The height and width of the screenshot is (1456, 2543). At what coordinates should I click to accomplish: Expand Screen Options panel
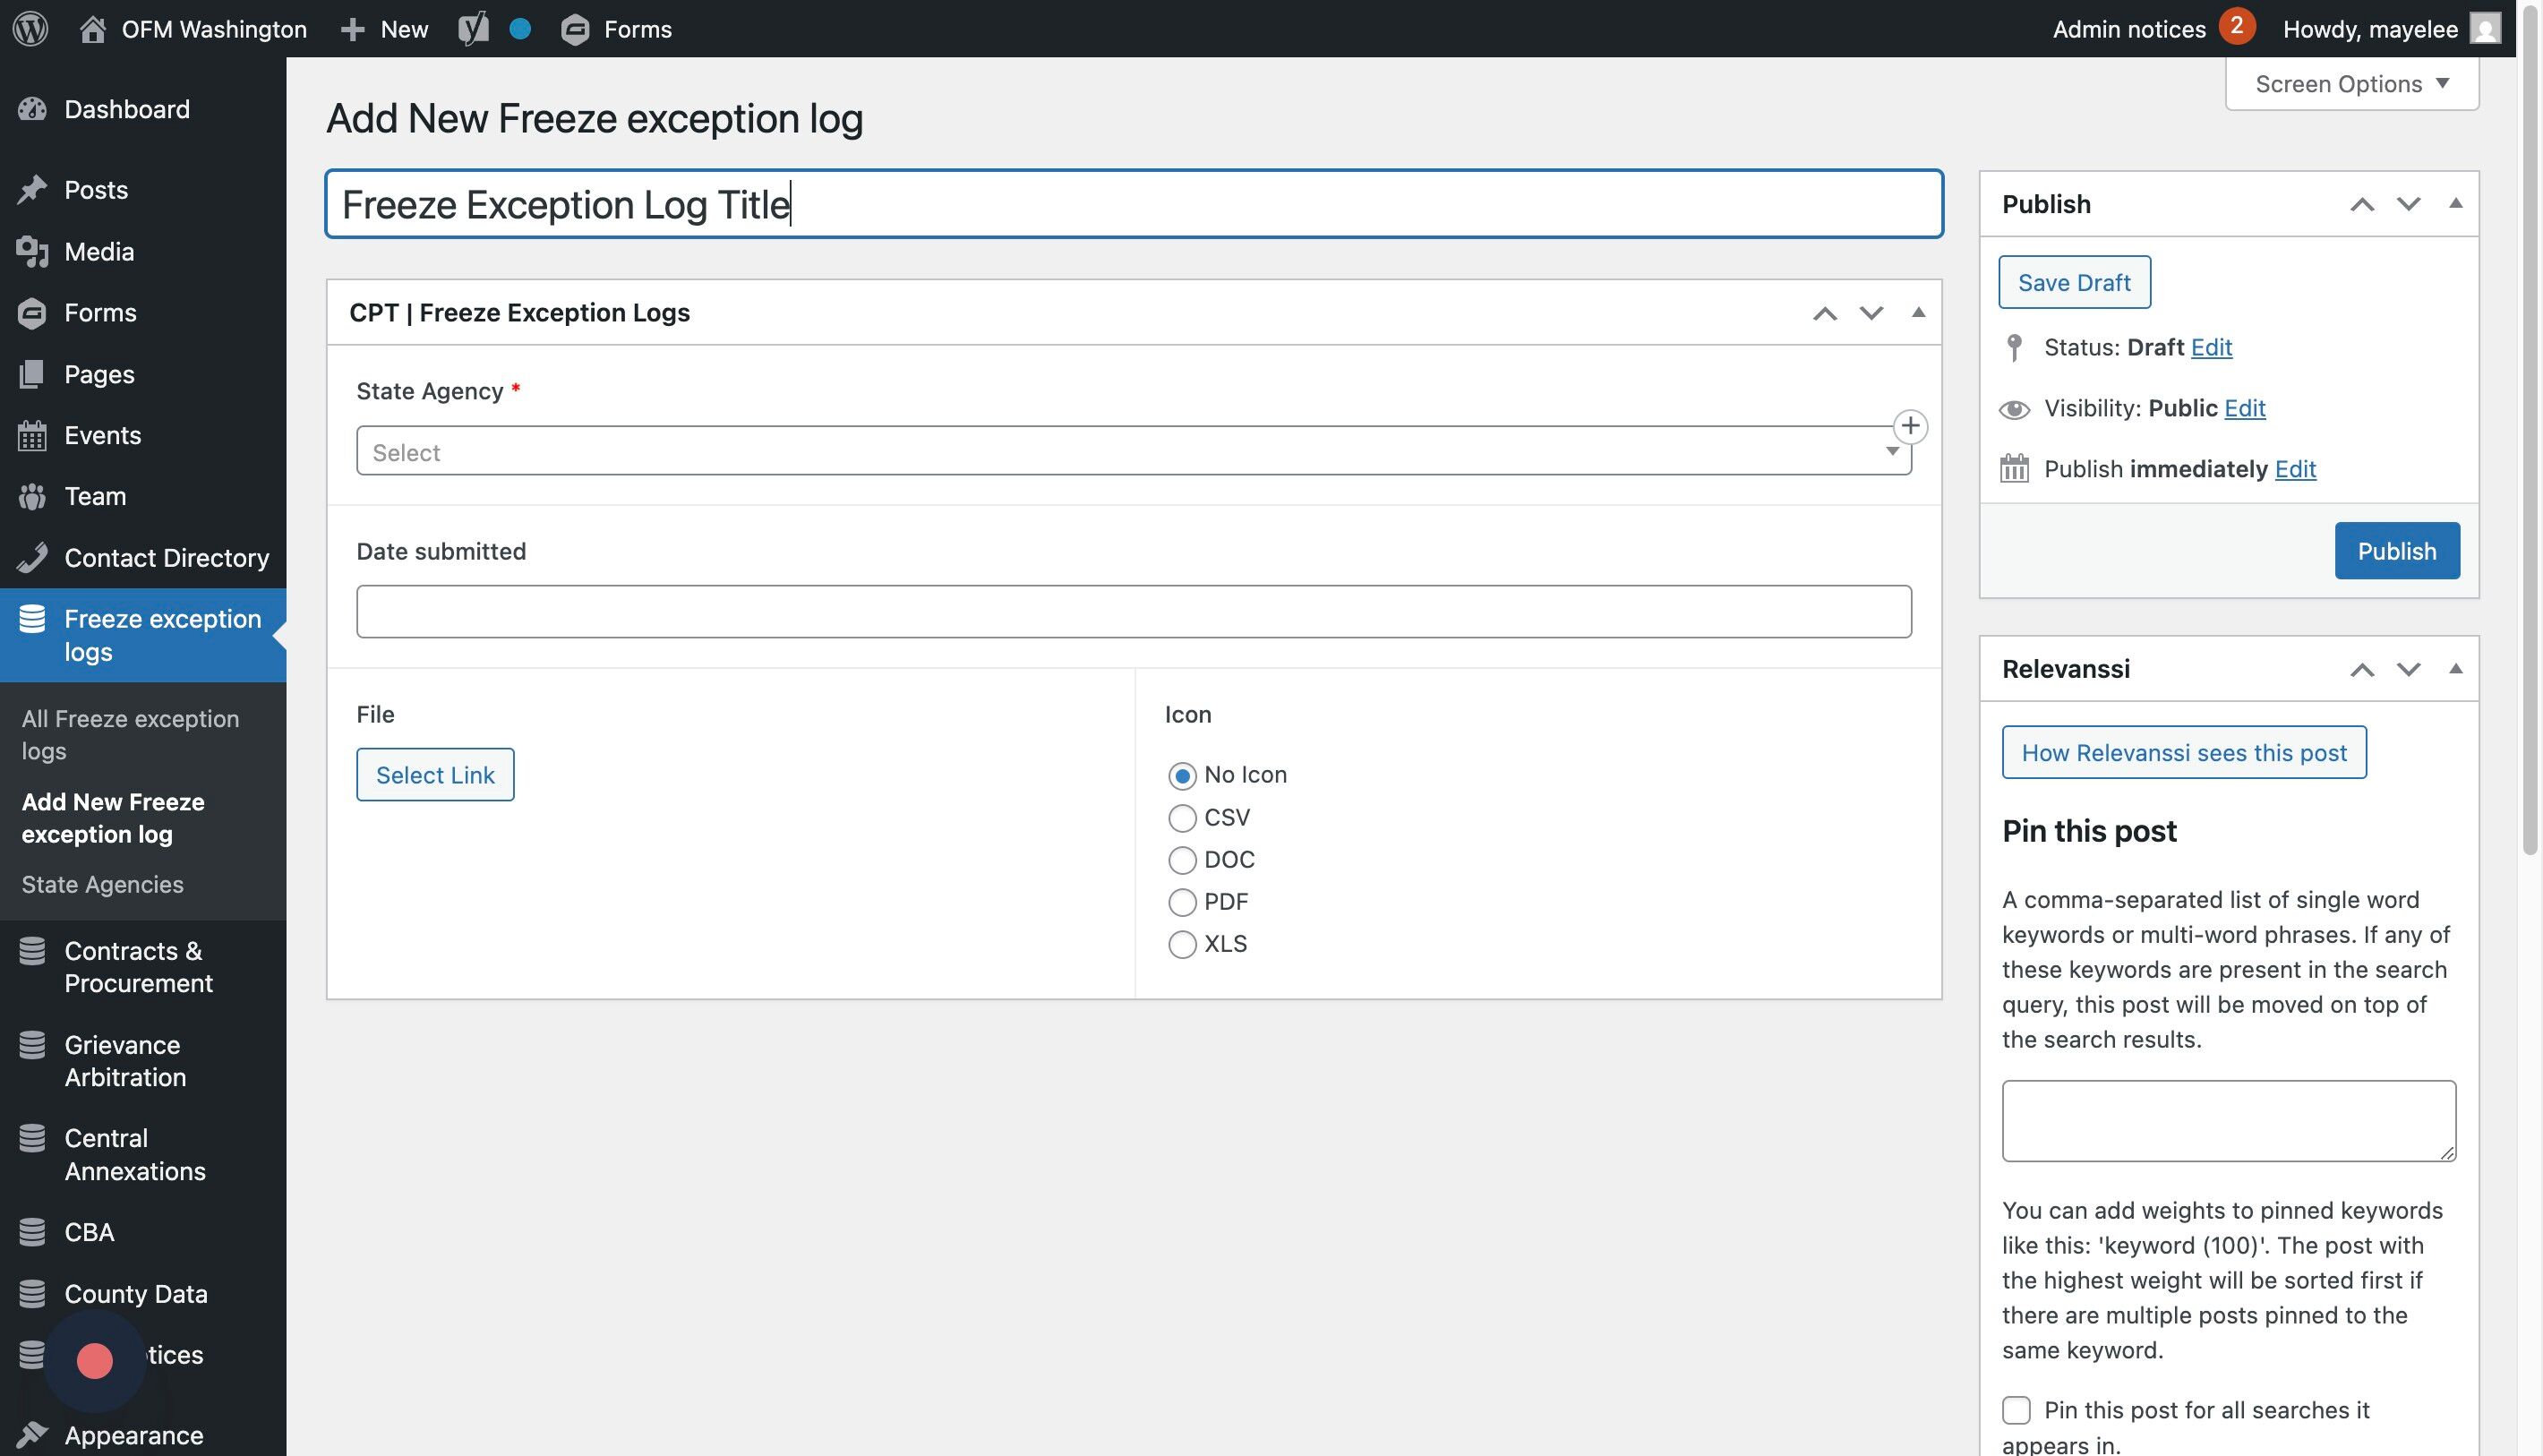tap(2351, 84)
